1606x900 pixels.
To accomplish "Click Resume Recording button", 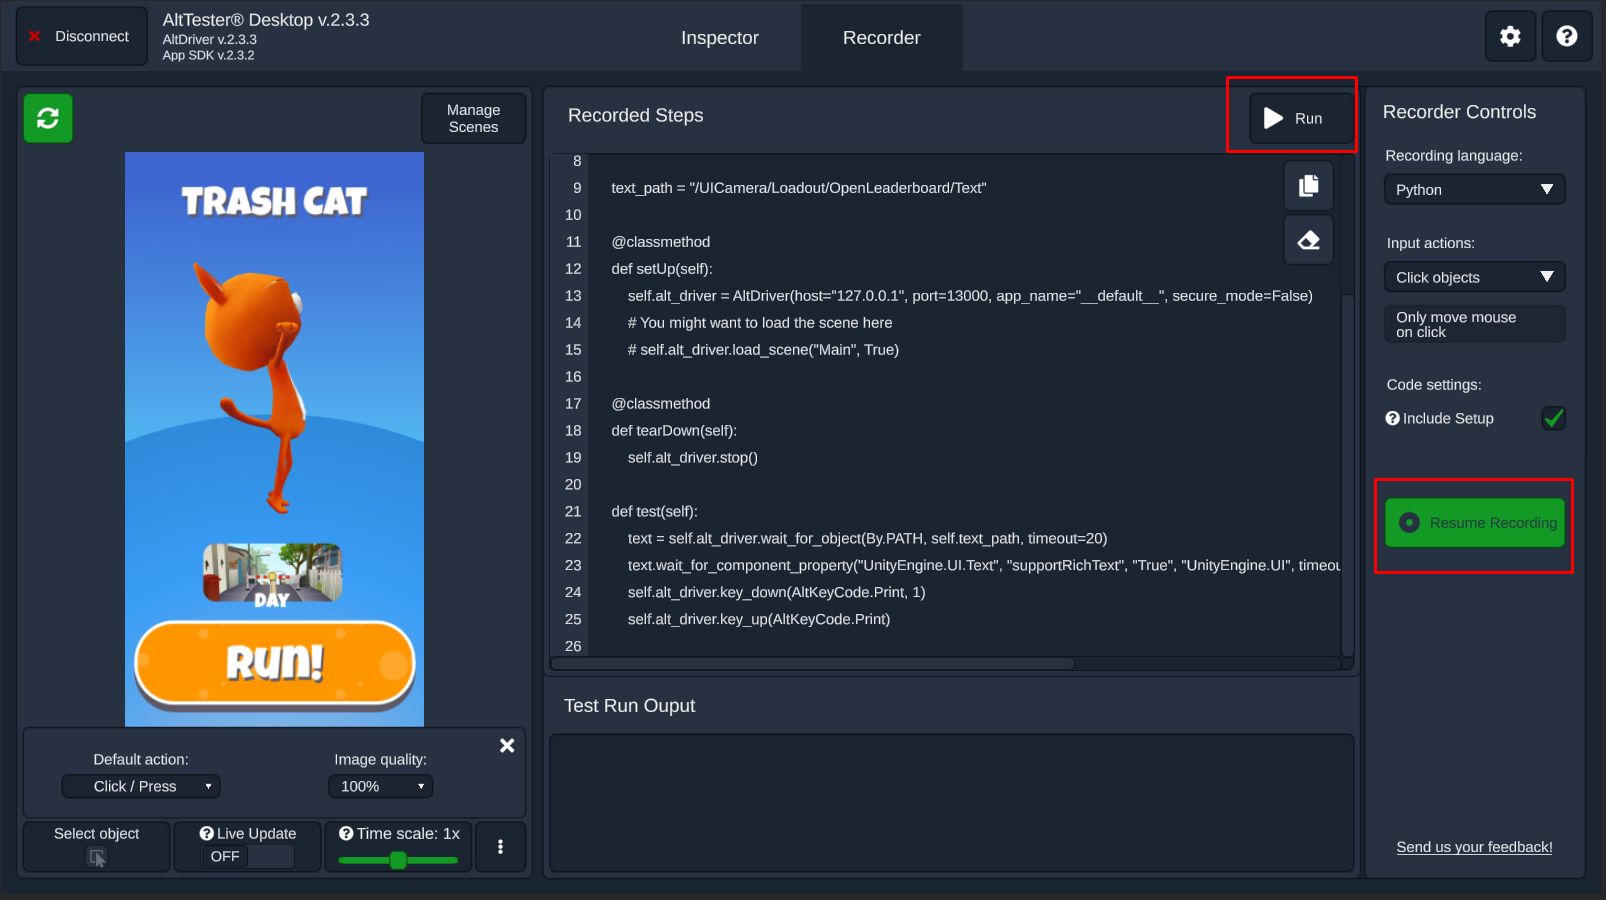I will [1475, 523].
